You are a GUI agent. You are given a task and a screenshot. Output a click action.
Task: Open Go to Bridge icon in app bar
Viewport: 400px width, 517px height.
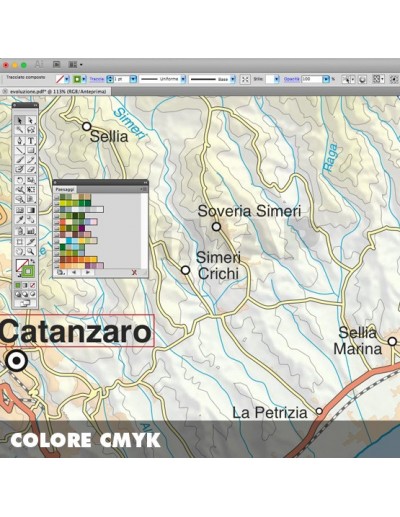(x=57, y=64)
